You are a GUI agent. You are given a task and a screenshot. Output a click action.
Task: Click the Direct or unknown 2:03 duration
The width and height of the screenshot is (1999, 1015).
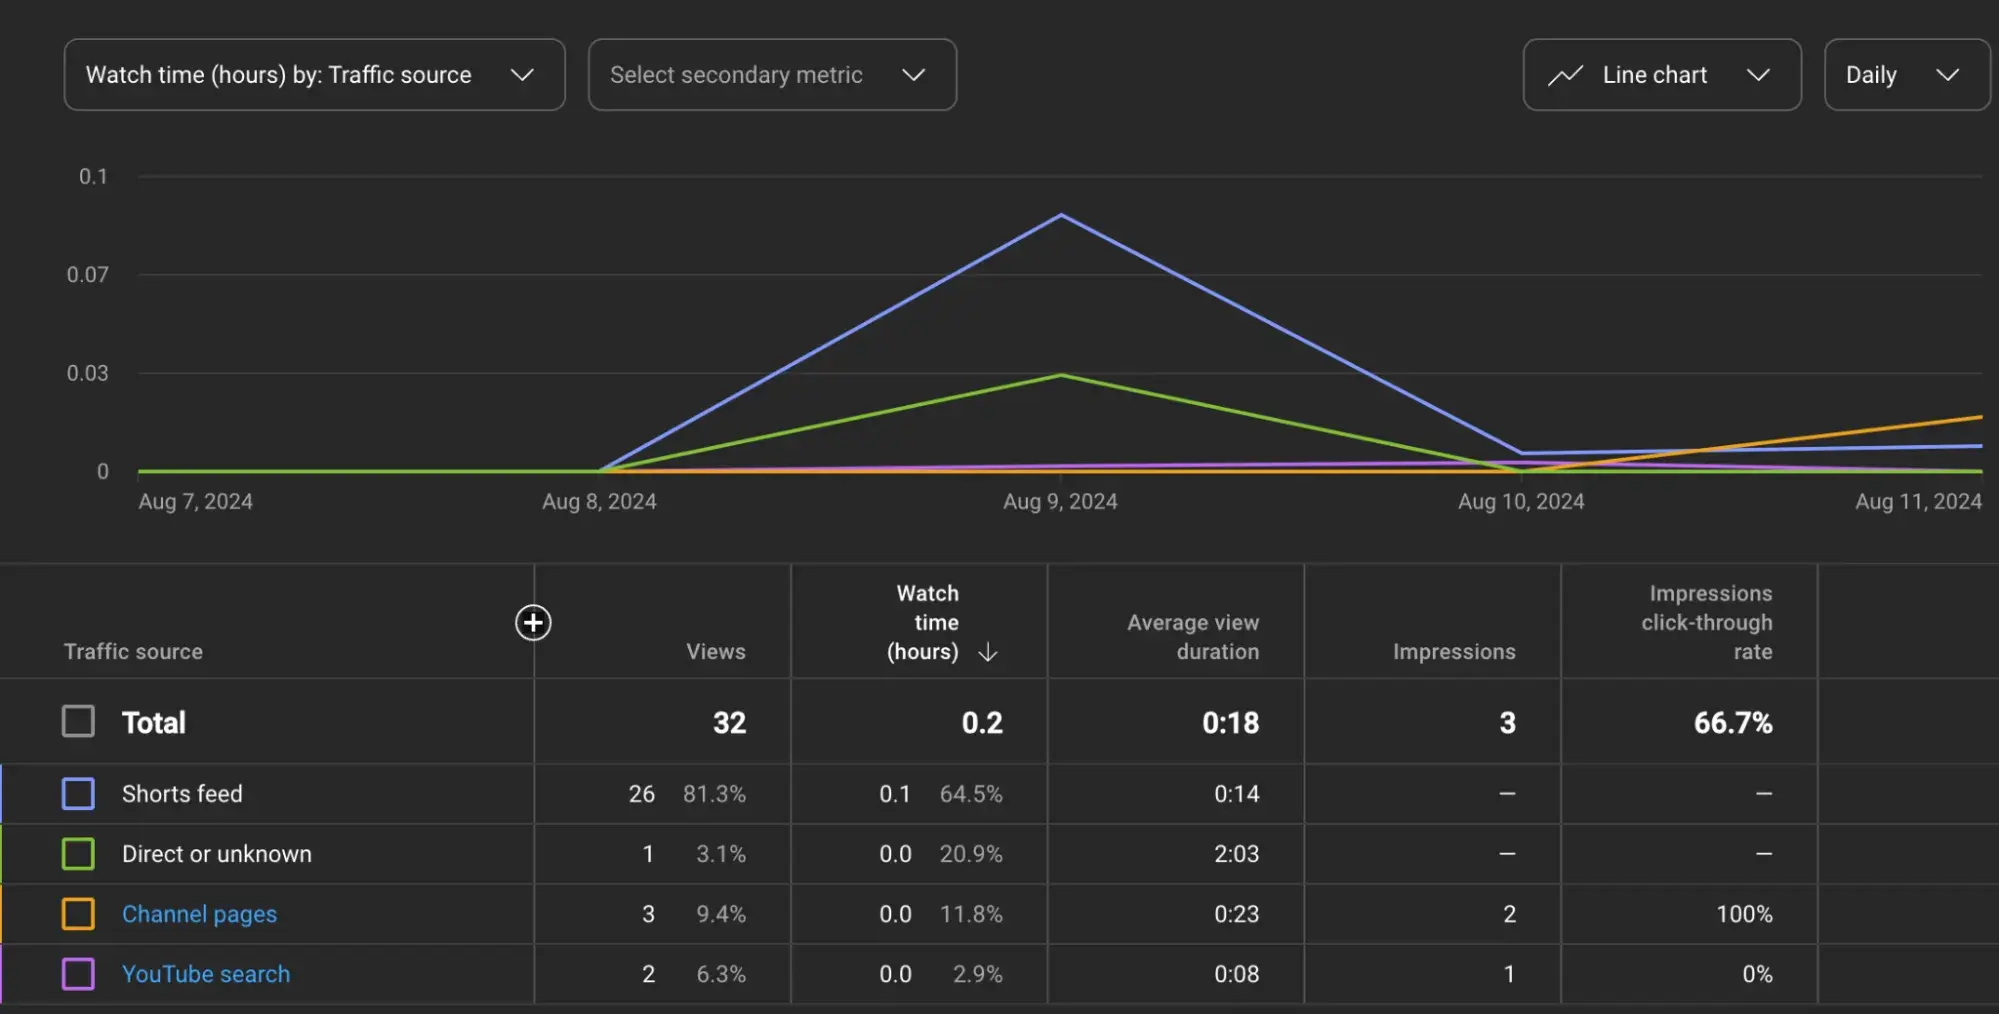[x=1237, y=854]
